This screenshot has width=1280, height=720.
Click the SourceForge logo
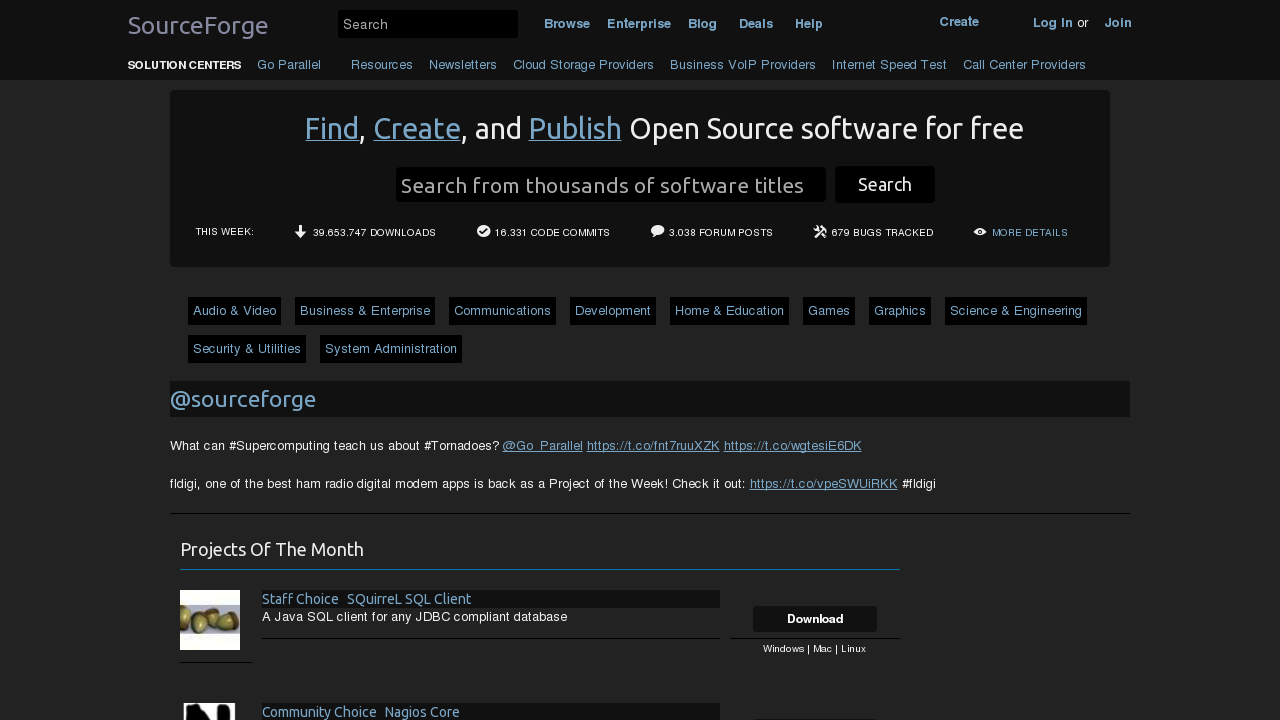[x=198, y=25]
